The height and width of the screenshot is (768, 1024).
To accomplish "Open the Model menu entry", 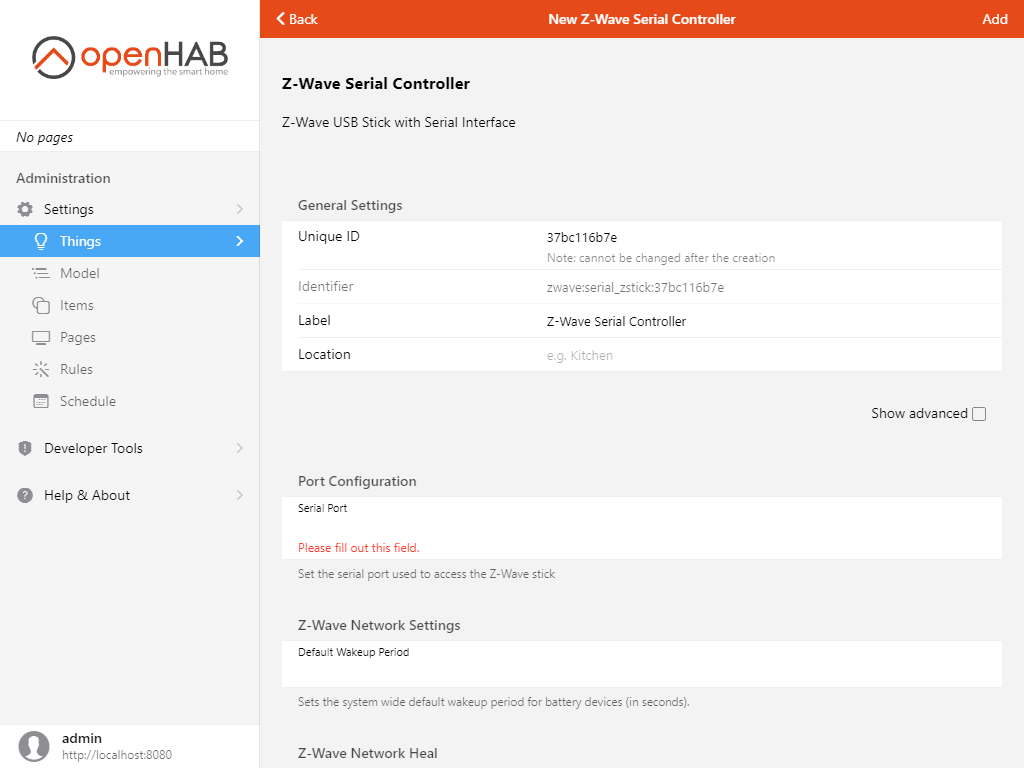I will pyautogui.click(x=79, y=273).
